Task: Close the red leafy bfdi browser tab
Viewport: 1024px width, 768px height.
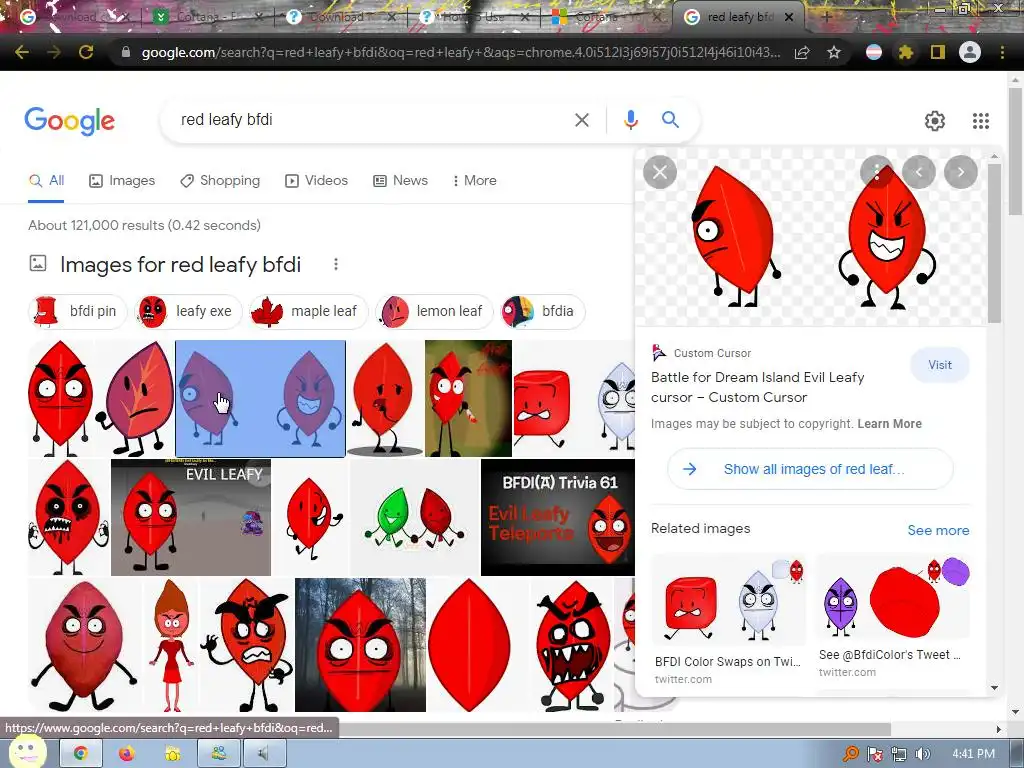Action: [789, 17]
